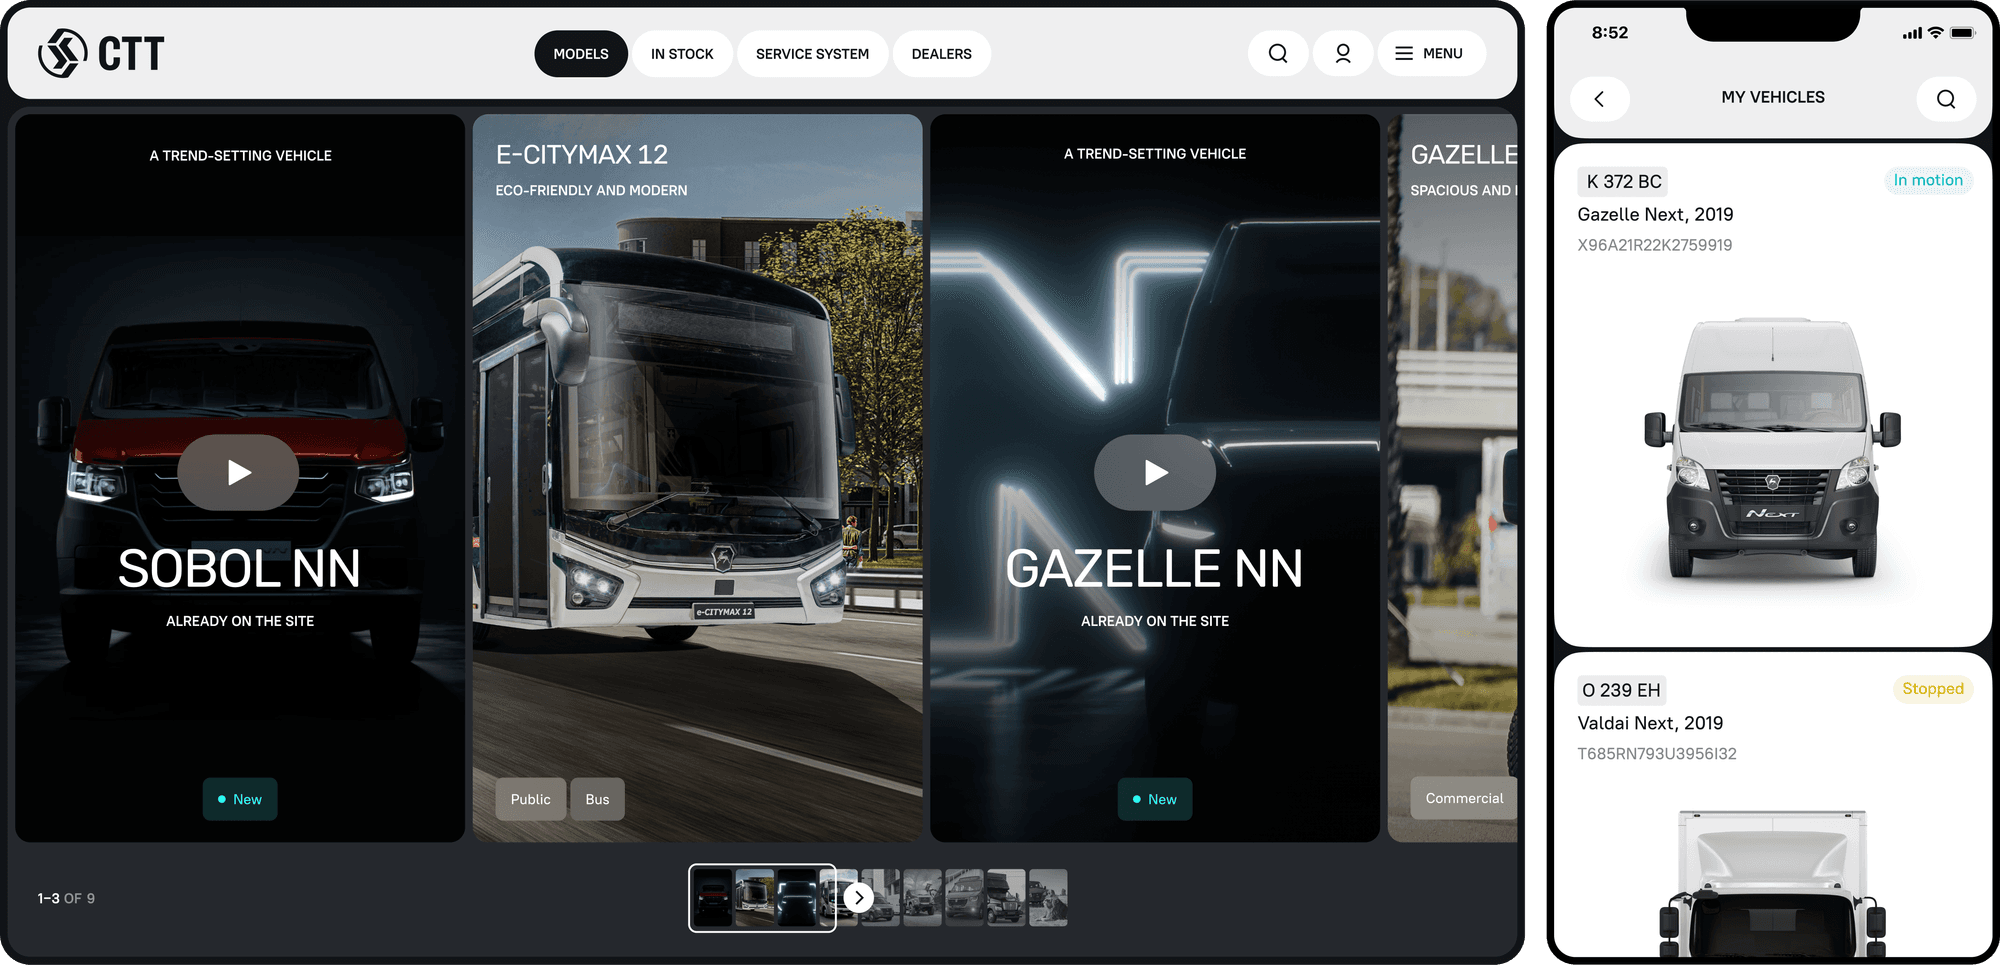Select the dark Sobol thumbnail with the red hood

(712, 898)
